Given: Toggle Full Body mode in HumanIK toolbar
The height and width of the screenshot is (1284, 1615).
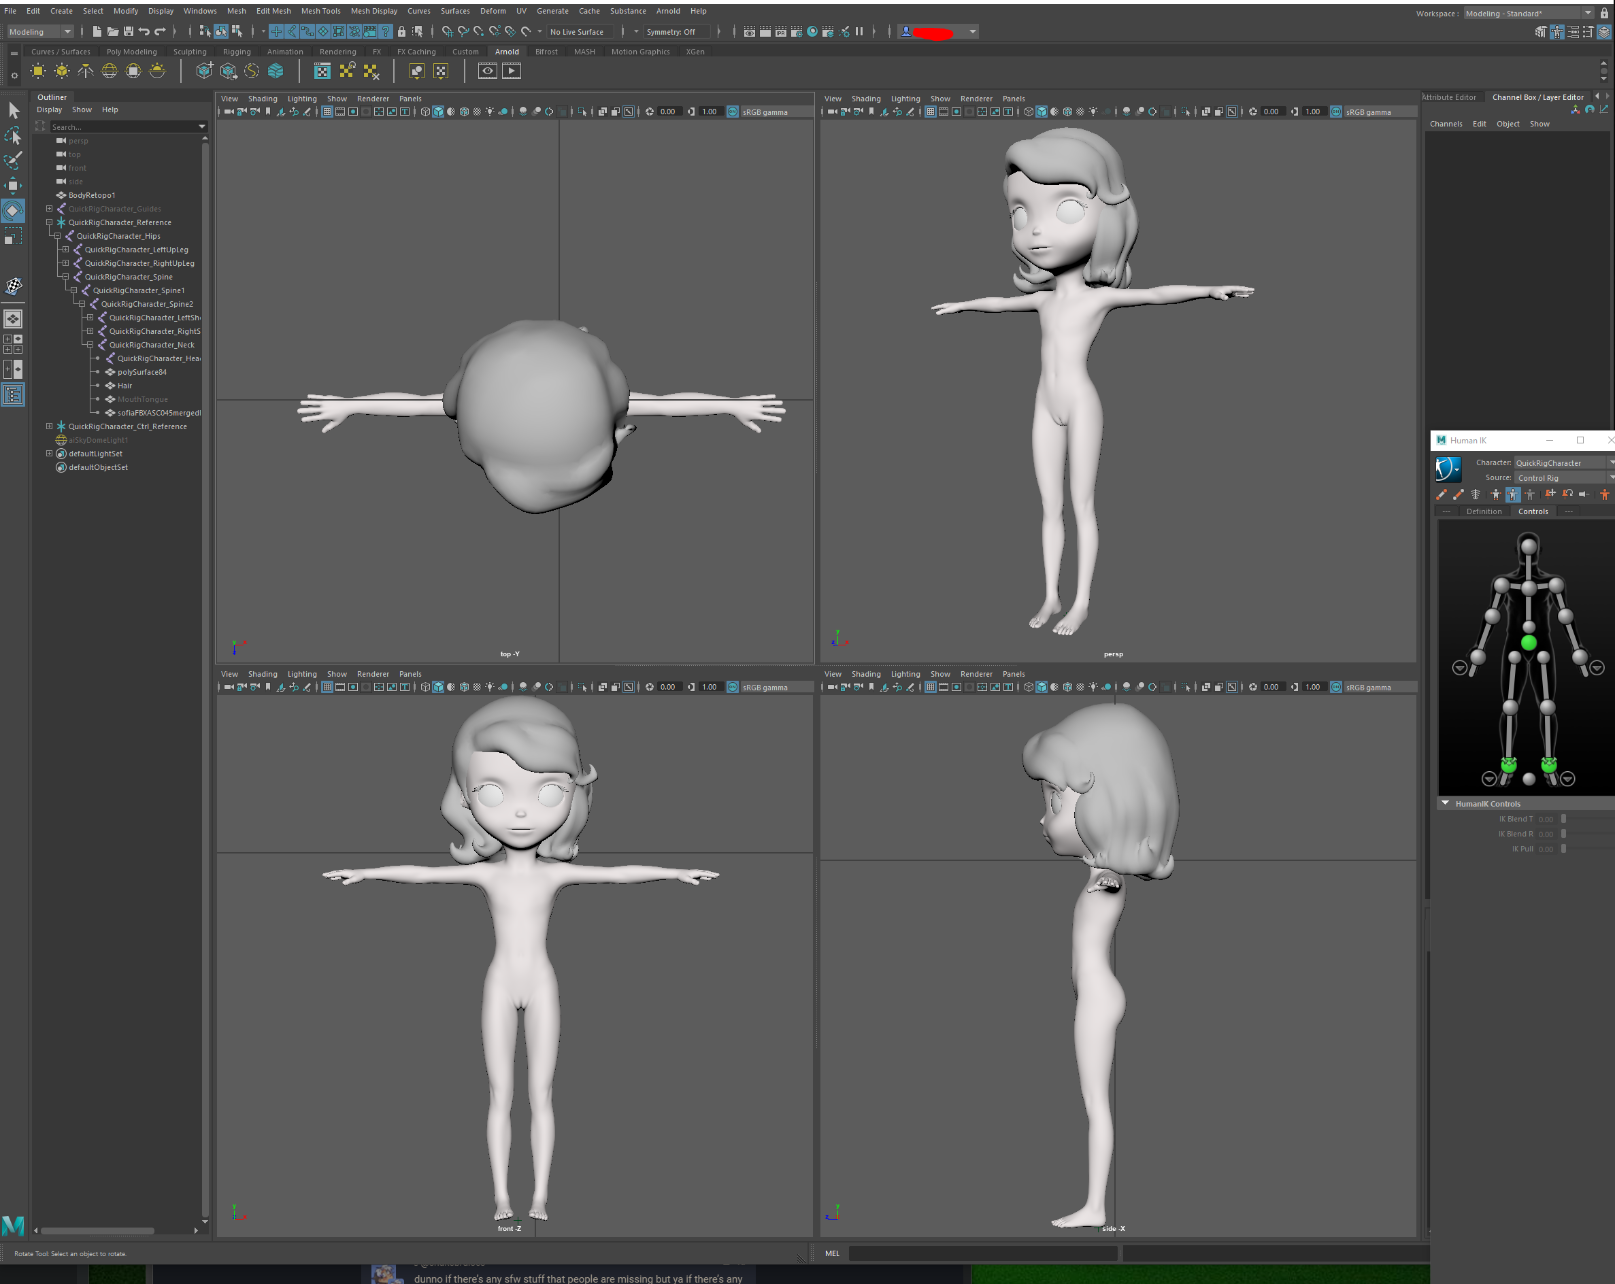Looking at the screenshot, I should (x=1495, y=494).
